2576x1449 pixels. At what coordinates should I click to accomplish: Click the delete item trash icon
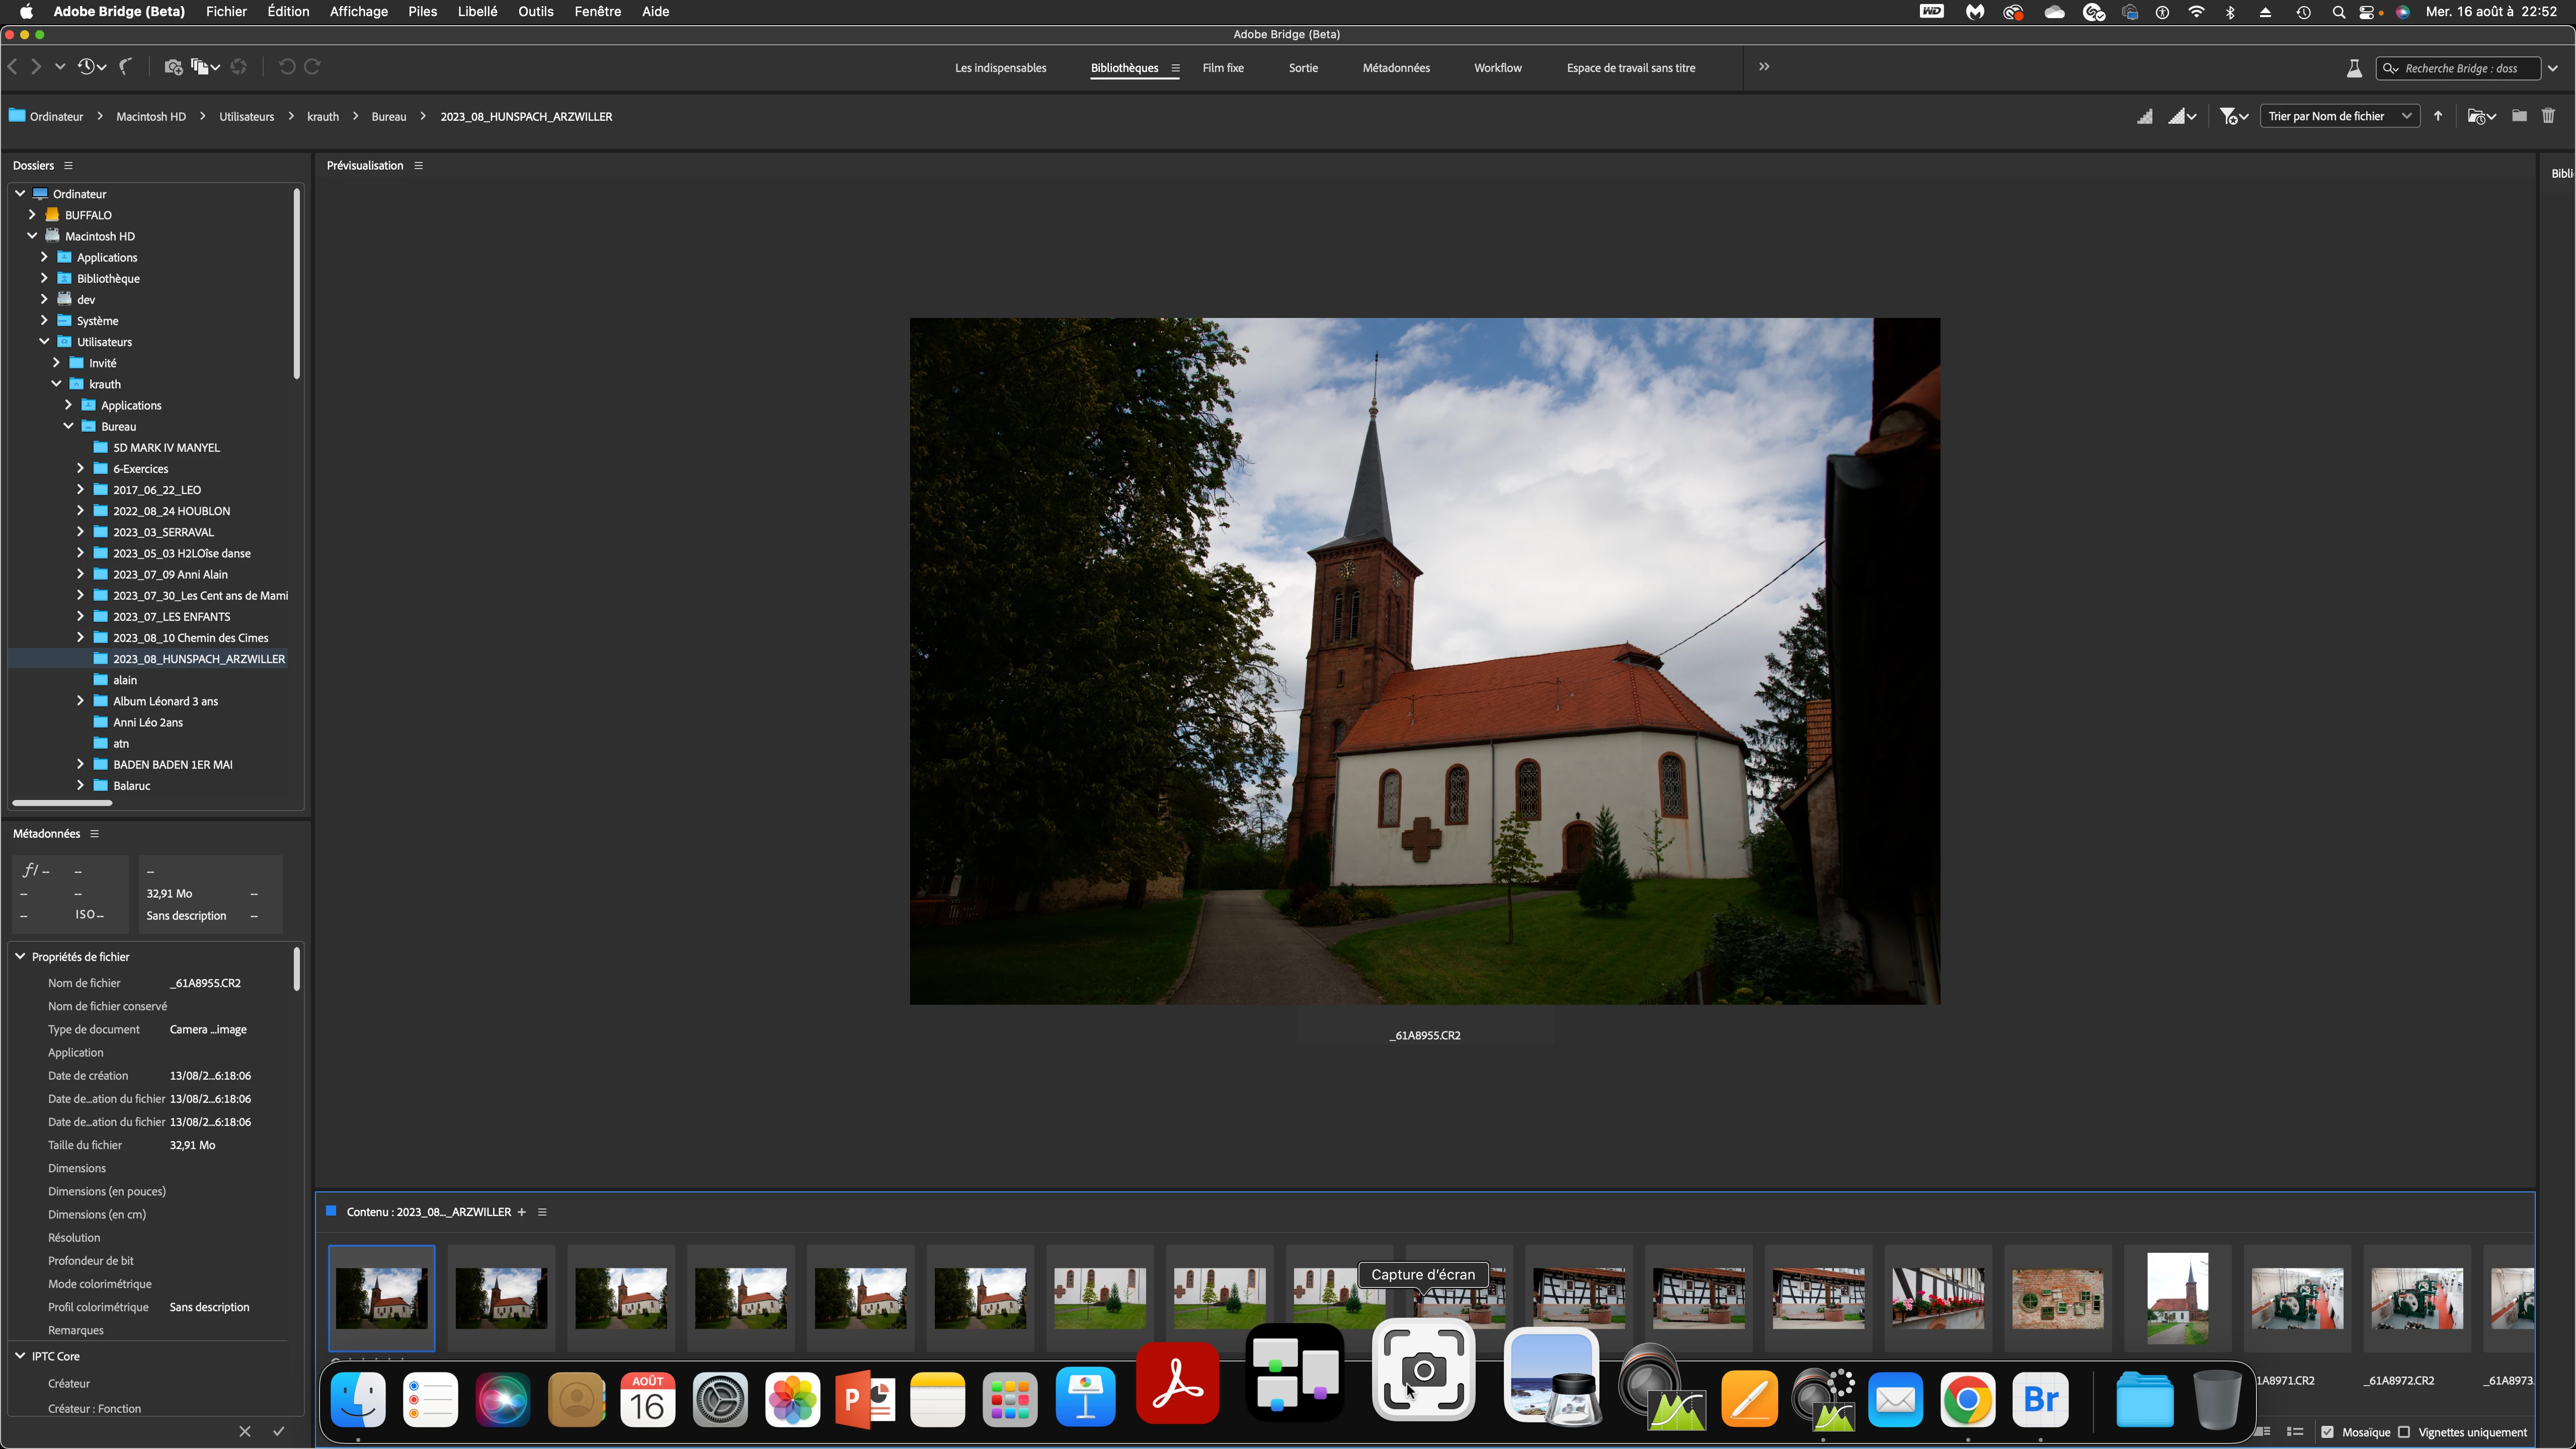(2548, 116)
